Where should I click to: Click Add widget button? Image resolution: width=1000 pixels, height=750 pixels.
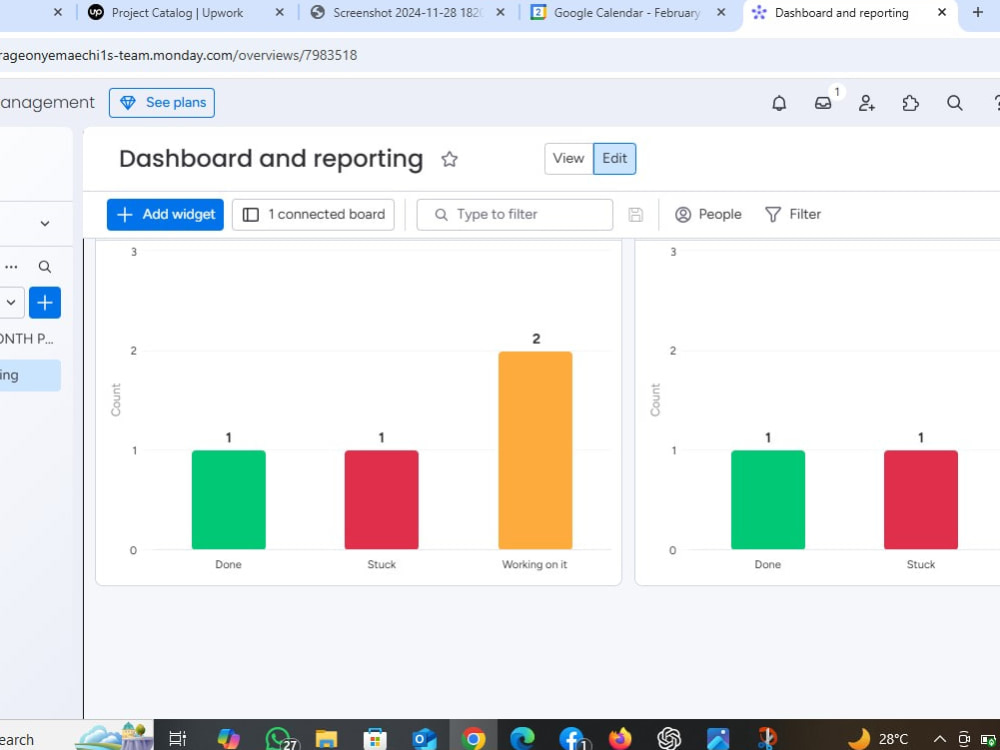click(x=165, y=214)
